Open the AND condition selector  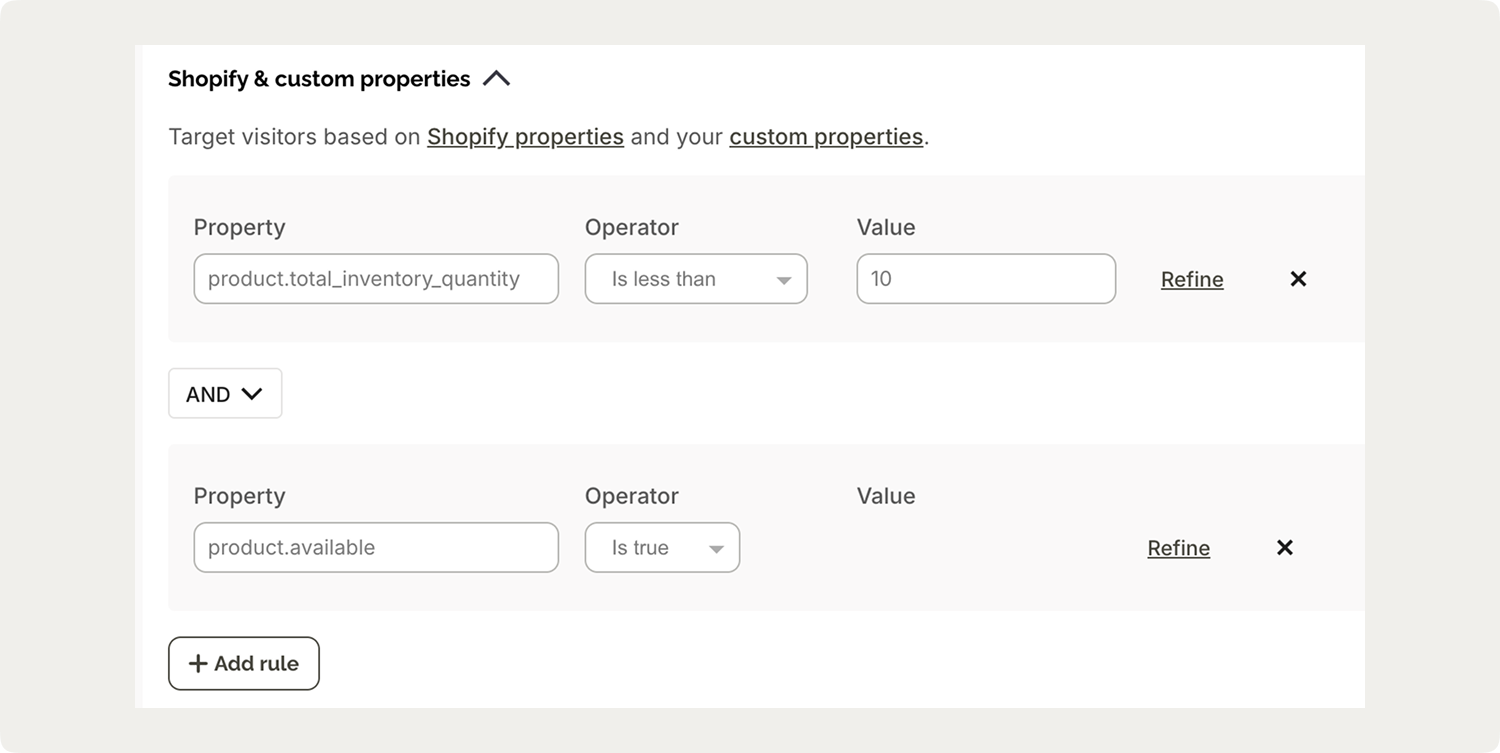pyautogui.click(x=225, y=394)
